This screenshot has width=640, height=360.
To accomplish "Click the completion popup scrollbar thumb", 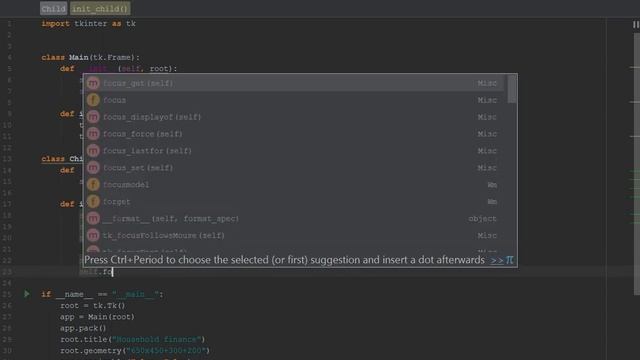I will click(x=511, y=89).
